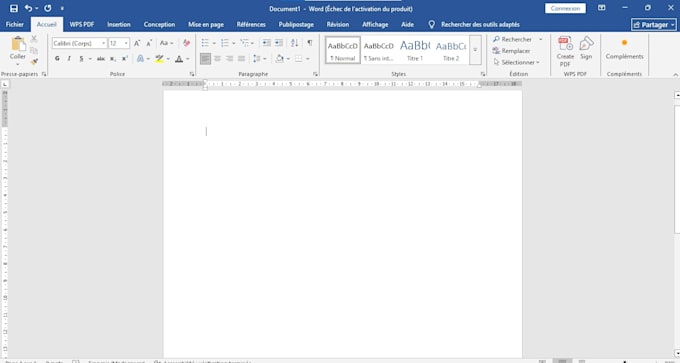Click Create PDF in WPS PDF group
680x363 pixels.
click(565, 52)
